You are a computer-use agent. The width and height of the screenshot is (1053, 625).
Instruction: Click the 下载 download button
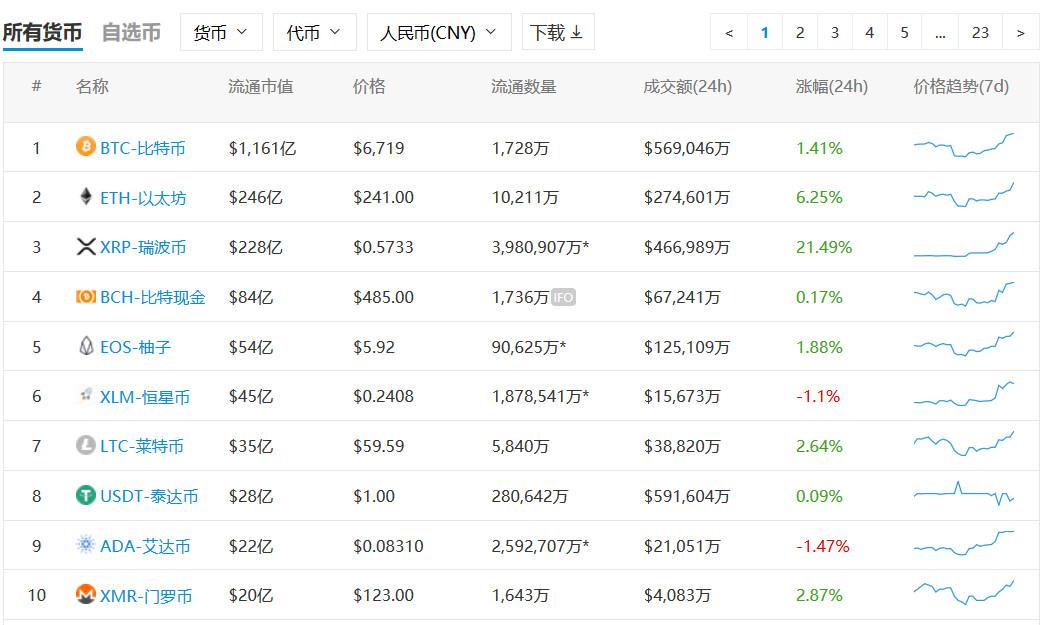557,32
